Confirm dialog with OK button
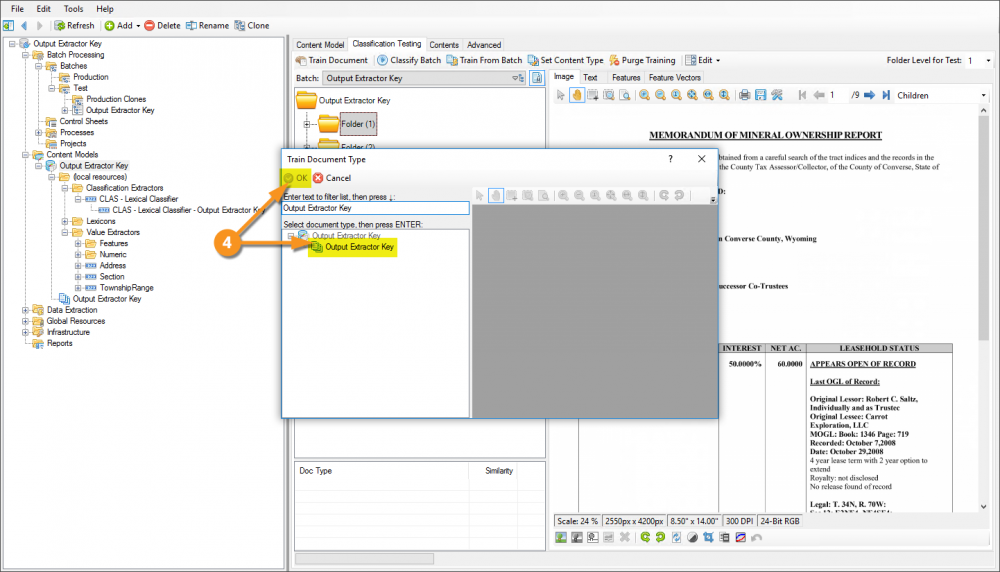This screenshot has height=572, width=1000. tap(296, 178)
